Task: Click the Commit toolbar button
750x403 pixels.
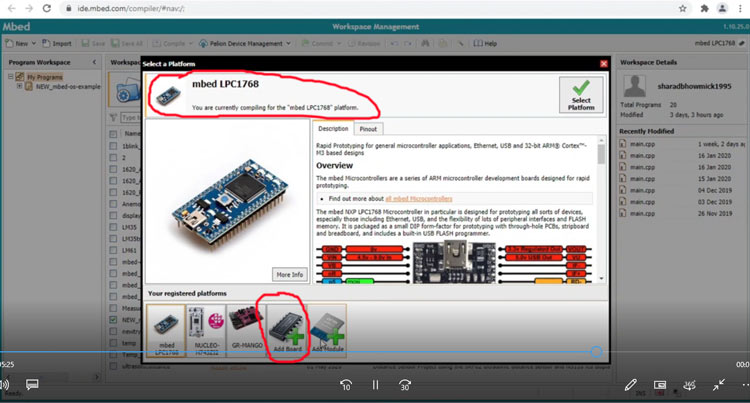Action: pyautogui.click(x=317, y=44)
